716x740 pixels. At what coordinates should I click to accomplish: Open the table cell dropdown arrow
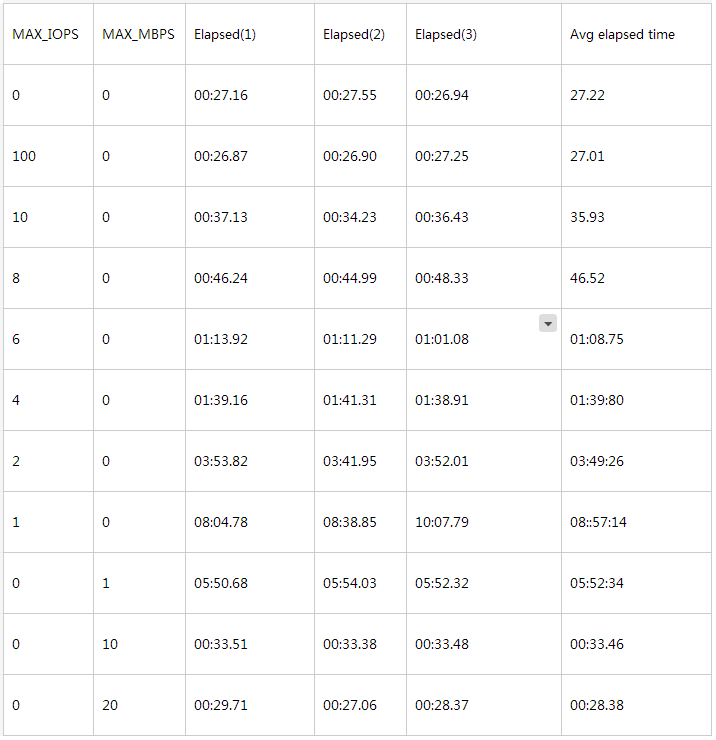(x=547, y=323)
